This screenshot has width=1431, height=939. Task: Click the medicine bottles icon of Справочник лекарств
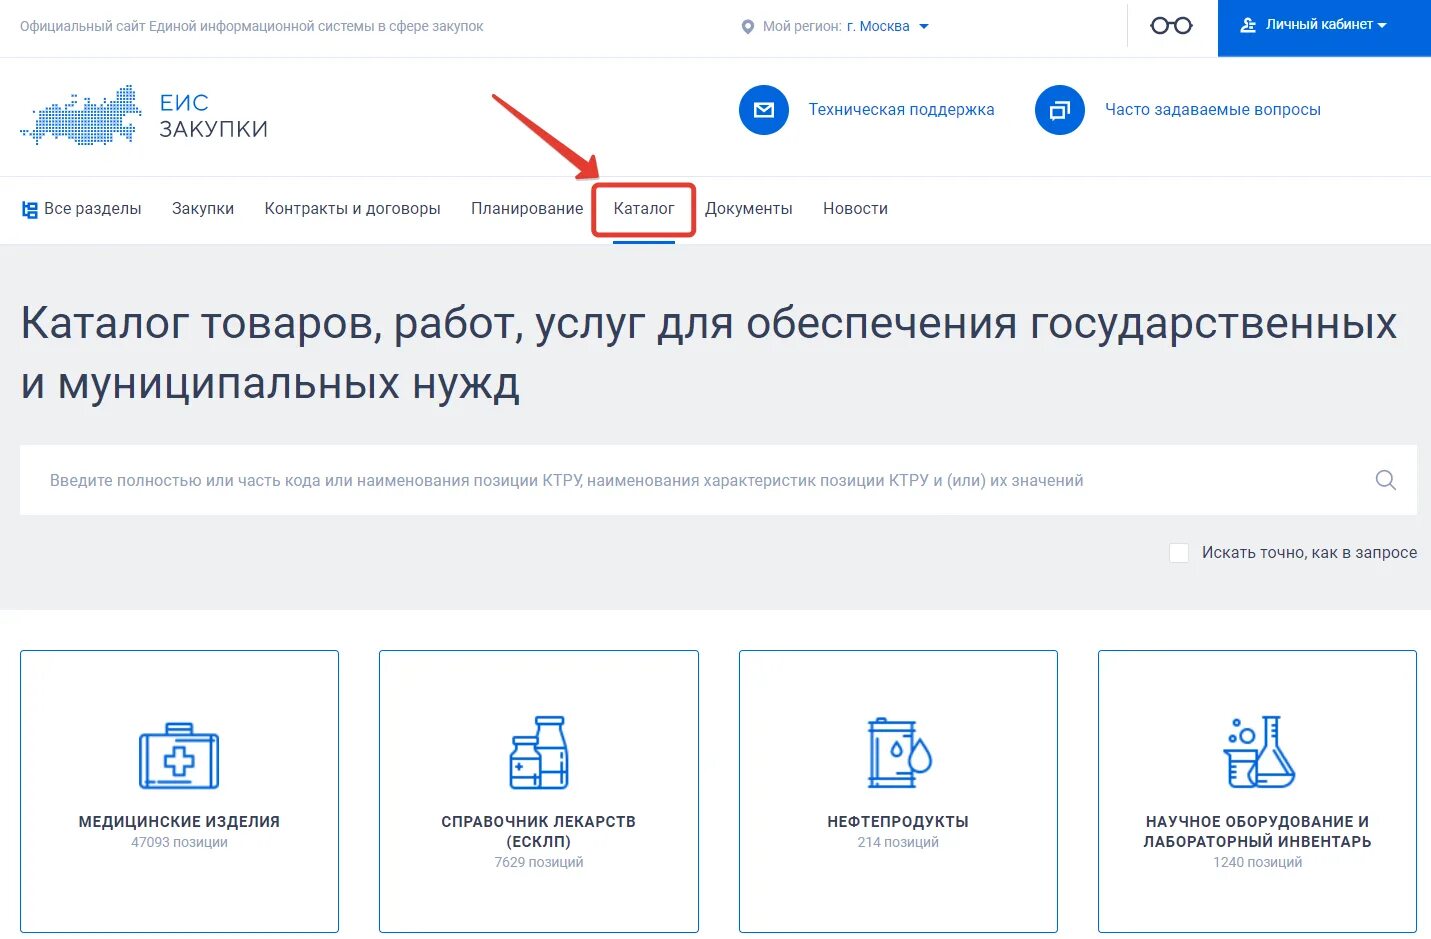point(539,753)
